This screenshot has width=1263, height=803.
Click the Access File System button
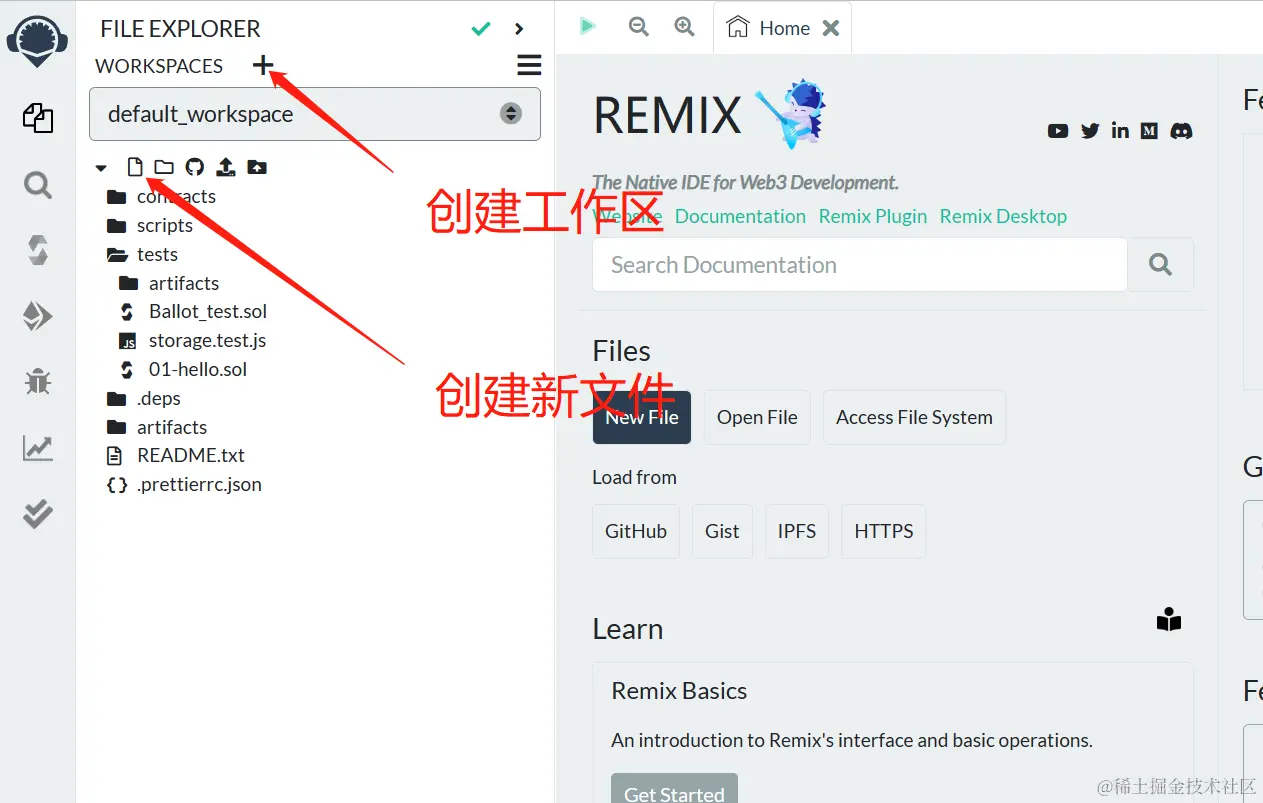pyautogui.click(x=913, y=417)
